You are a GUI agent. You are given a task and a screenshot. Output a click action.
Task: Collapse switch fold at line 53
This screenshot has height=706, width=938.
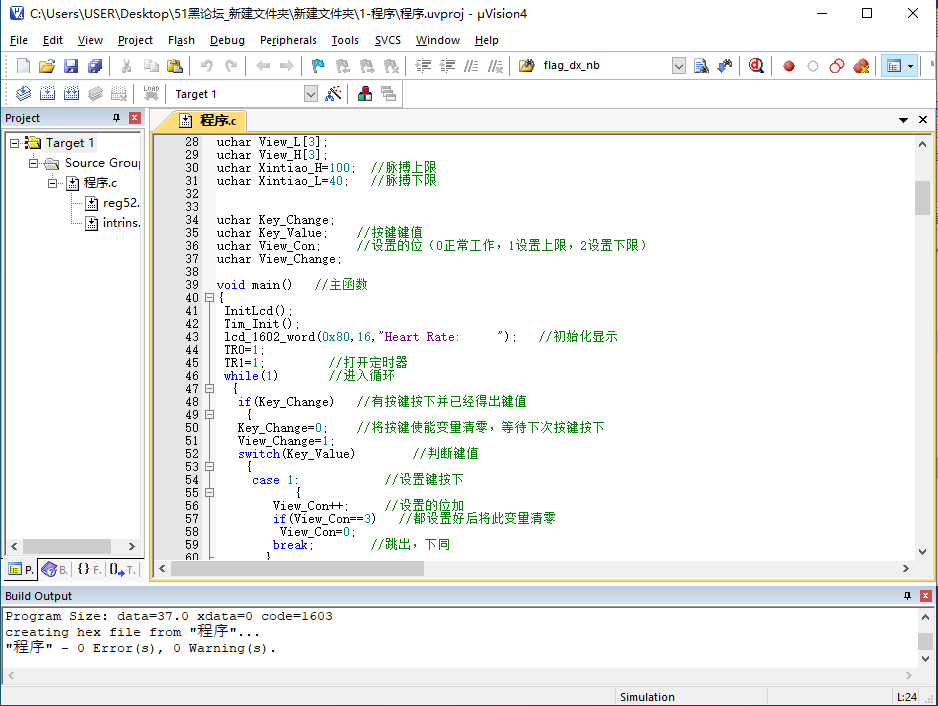click(x=209, y=467)
